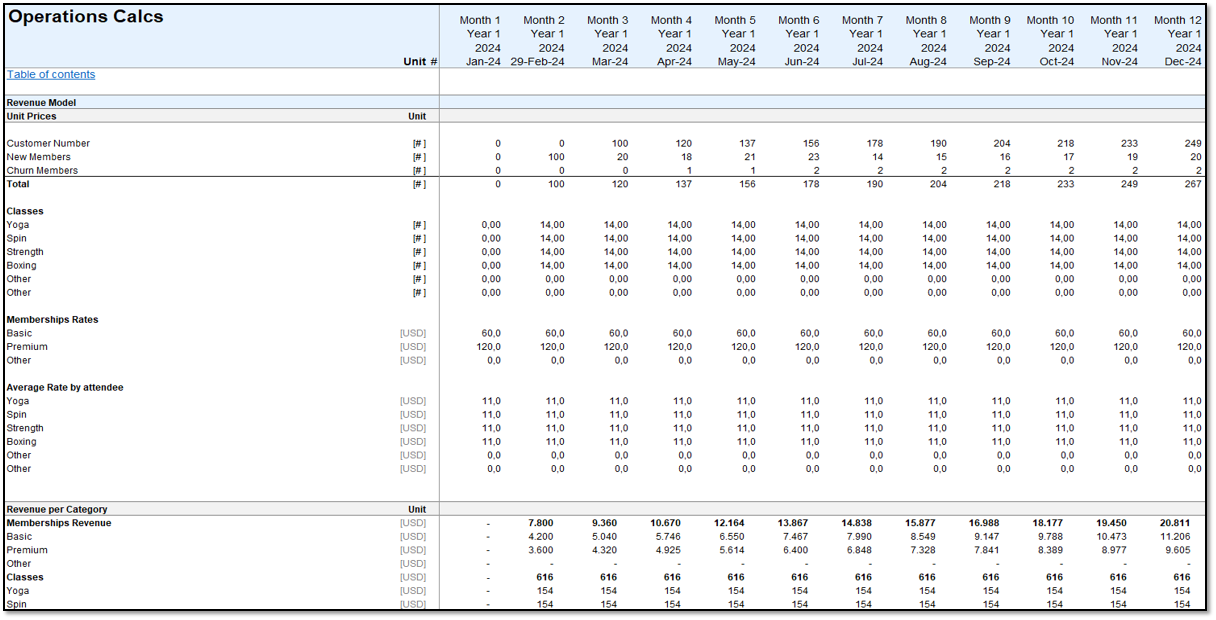
Task: Select the Churn Members row label
Action: pyautogui.click(x=41, y=170)
